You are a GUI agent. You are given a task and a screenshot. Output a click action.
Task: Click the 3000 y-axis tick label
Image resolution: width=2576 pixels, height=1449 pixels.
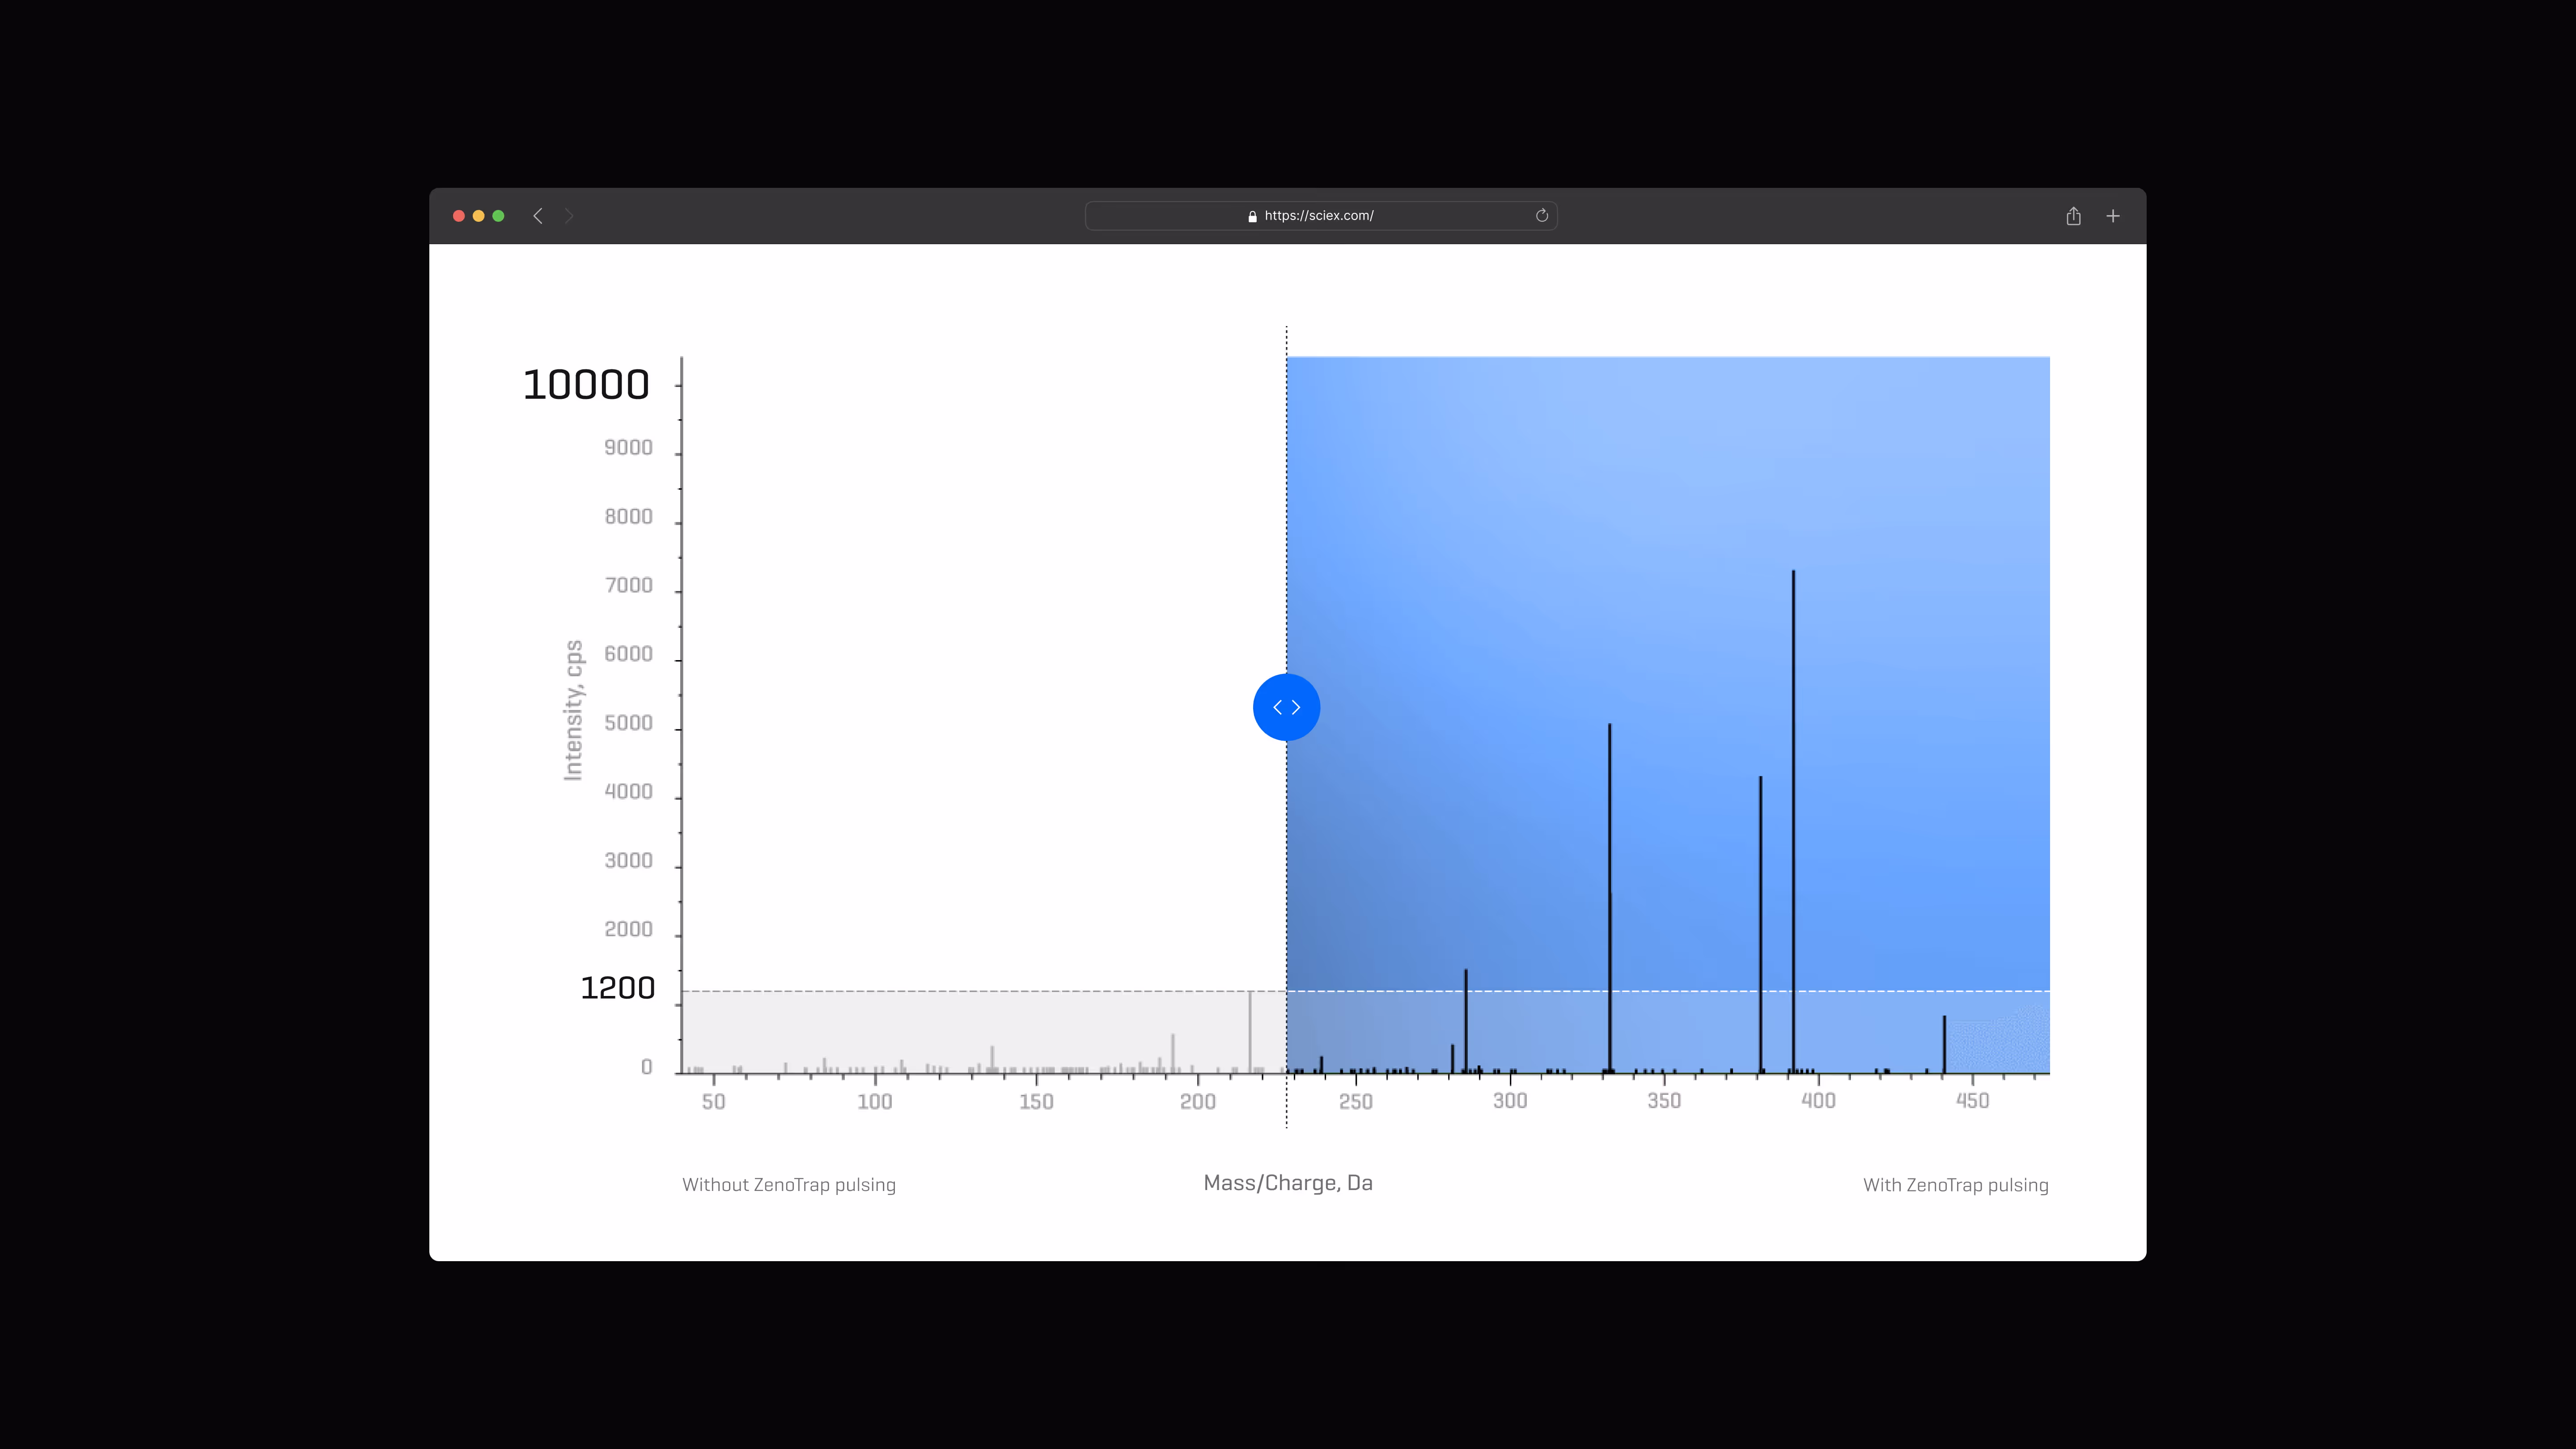tap(628, 861)
